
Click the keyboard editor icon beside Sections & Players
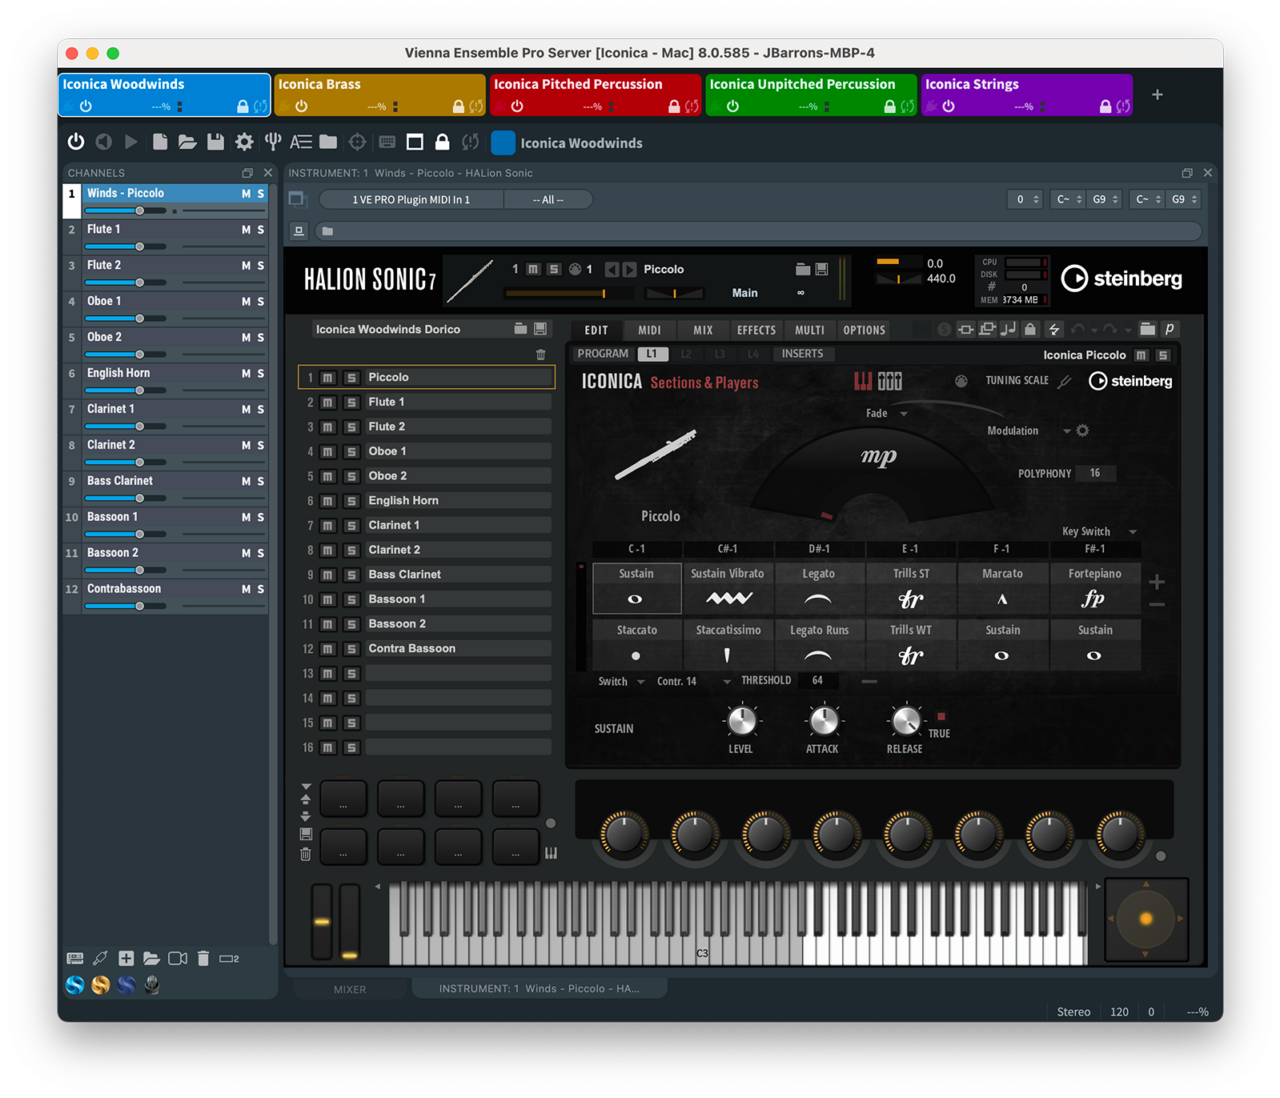[x=862, y=381]
